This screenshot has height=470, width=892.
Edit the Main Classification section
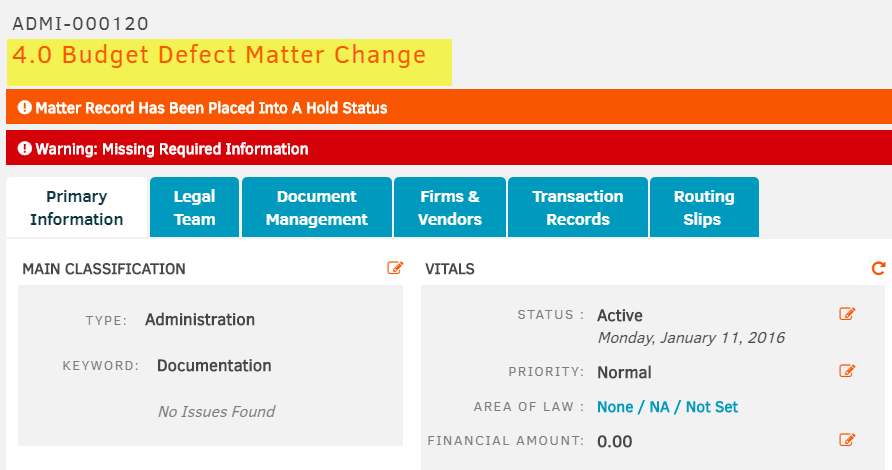tap(395, 268)
